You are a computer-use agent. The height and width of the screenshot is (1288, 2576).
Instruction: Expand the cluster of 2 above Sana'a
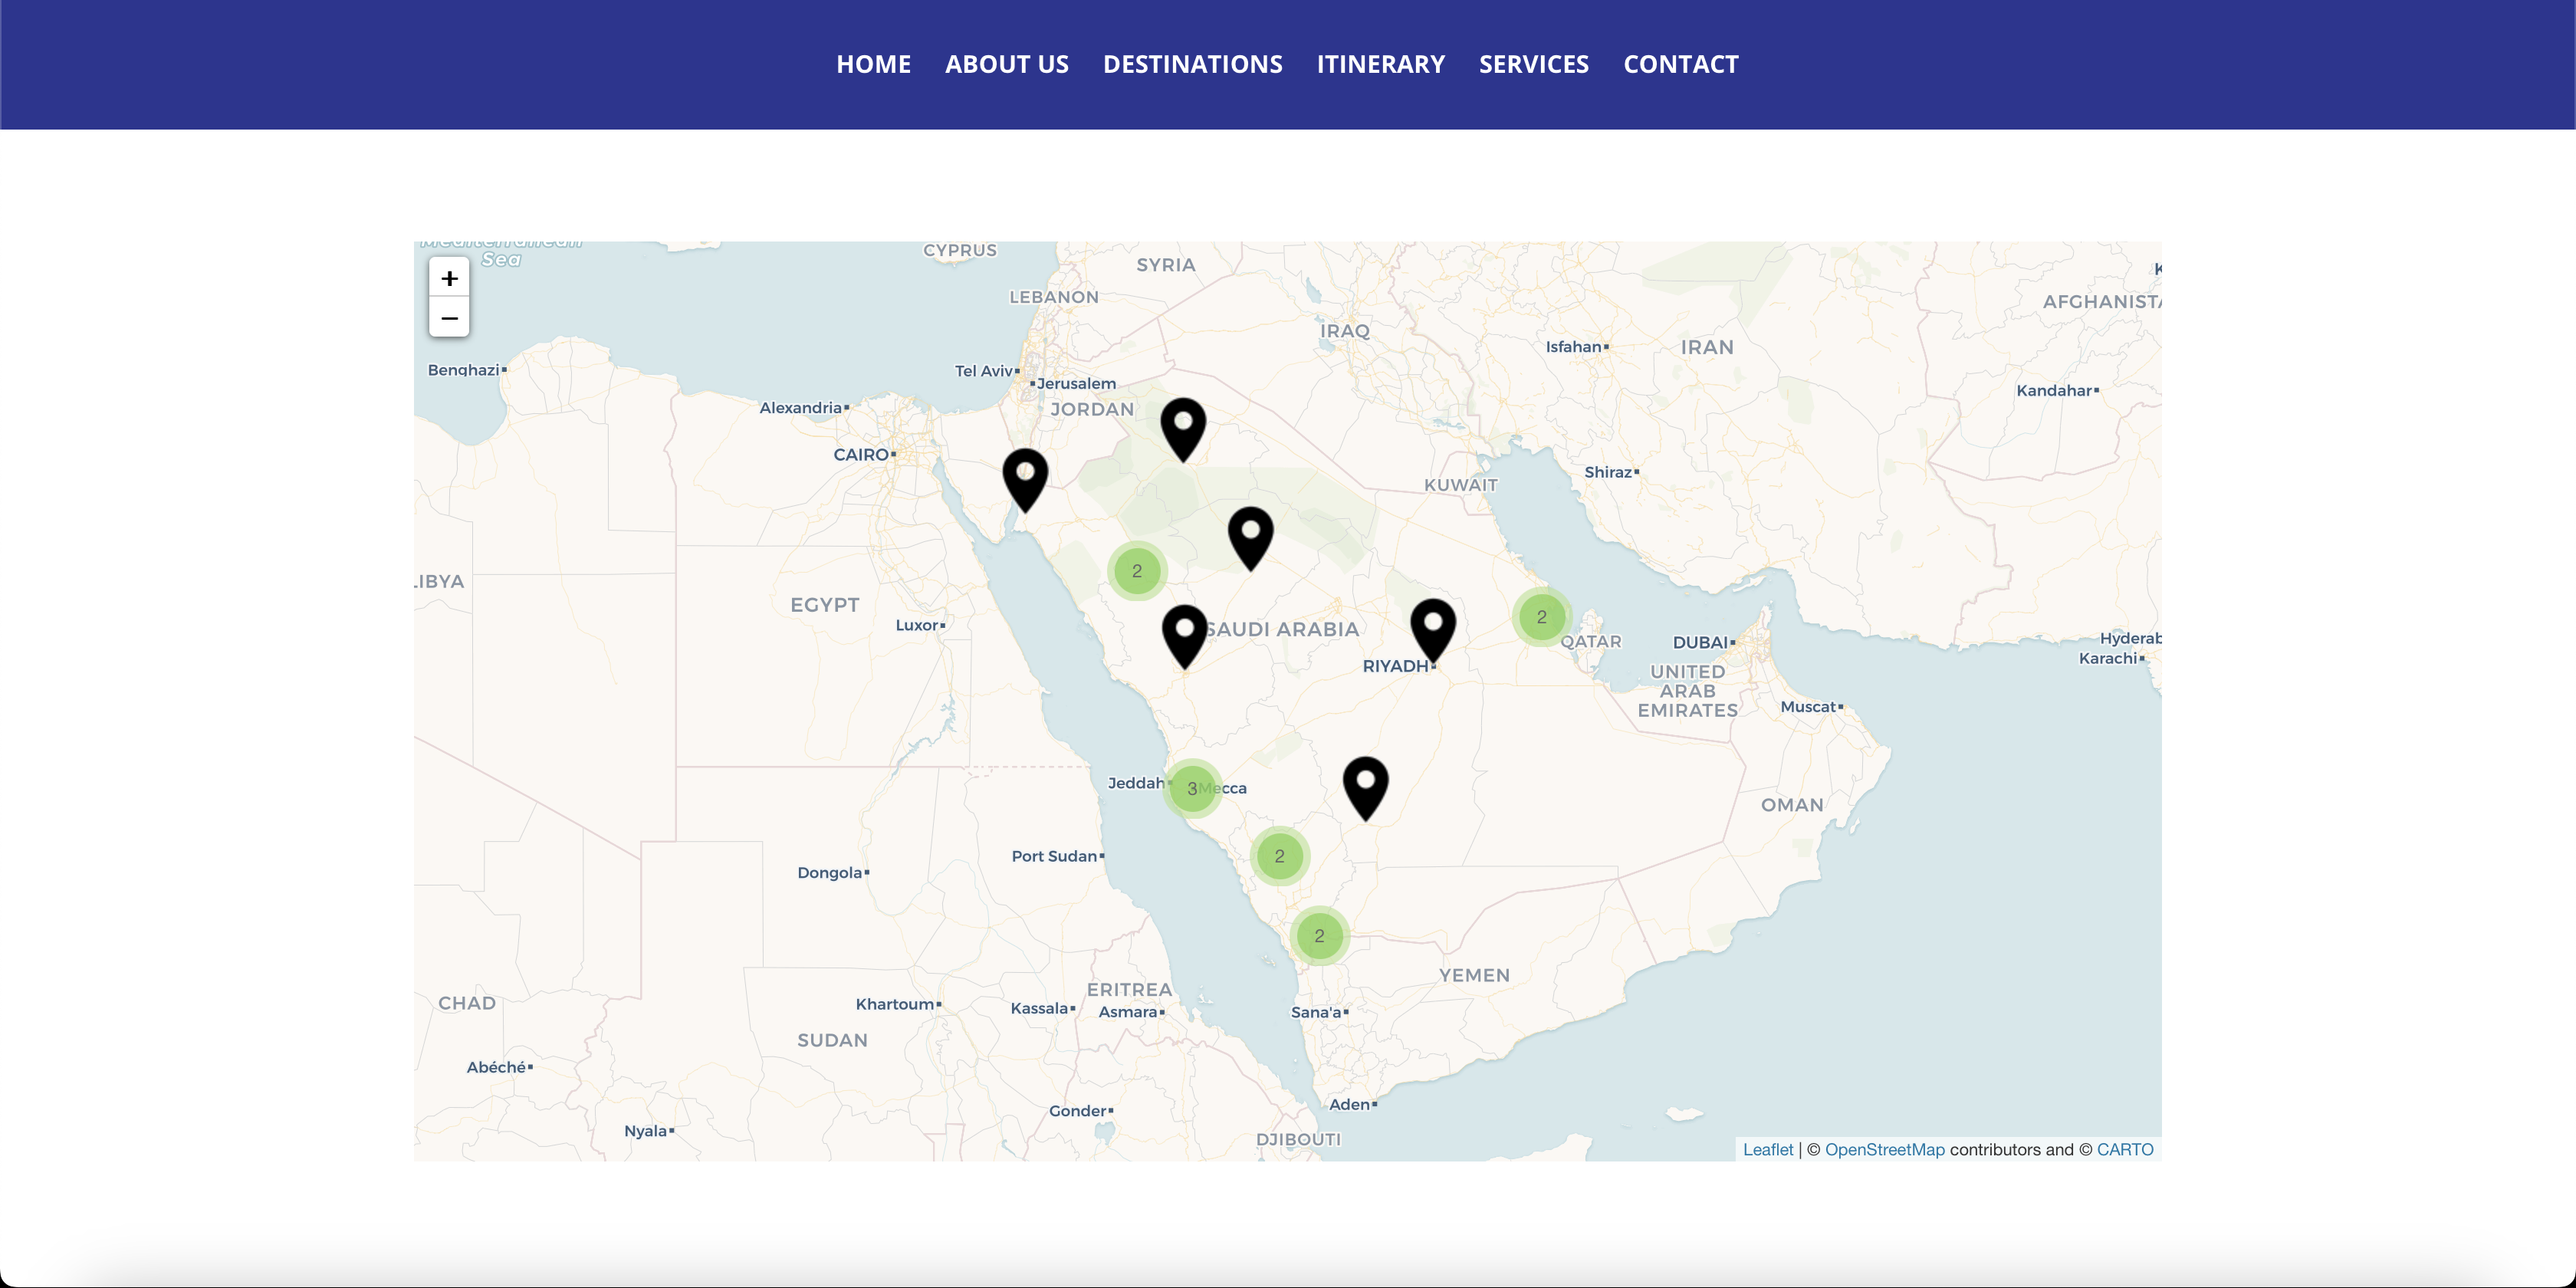[x=1319, y=936]
